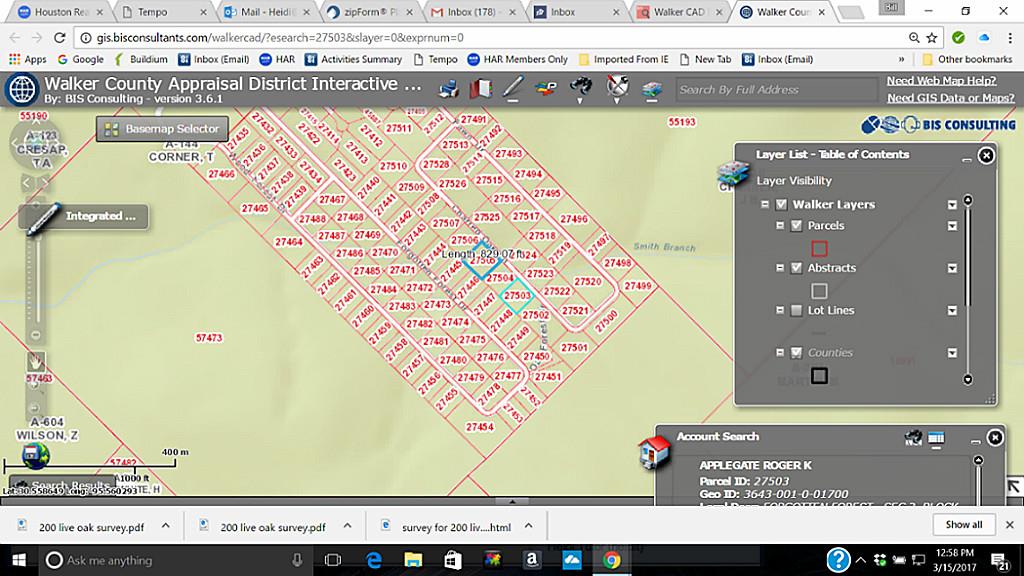Uncheck the Abstracts layer checkbox
Image resolution: width=1024 pixels, height=576 pixels.
pyautogui.click(x=796, y=268)
